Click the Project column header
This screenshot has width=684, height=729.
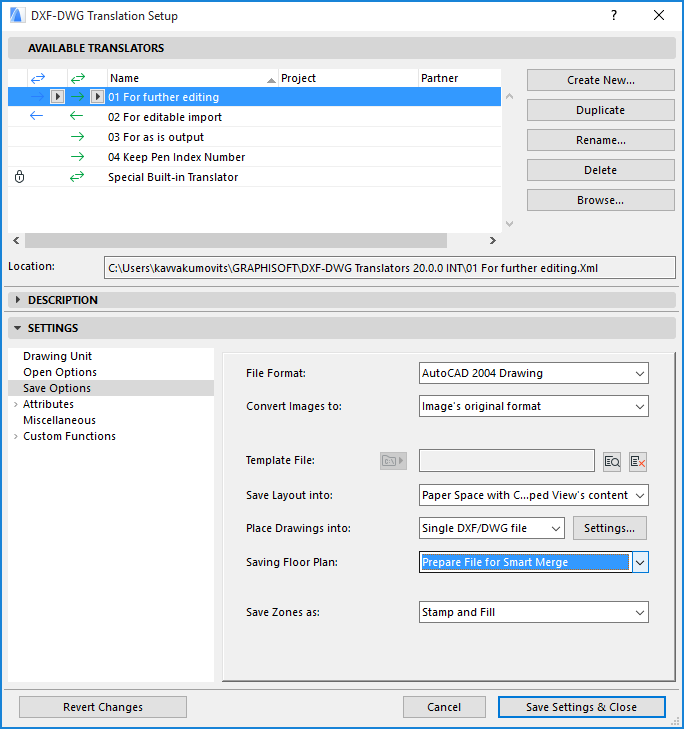coord(348,78)
